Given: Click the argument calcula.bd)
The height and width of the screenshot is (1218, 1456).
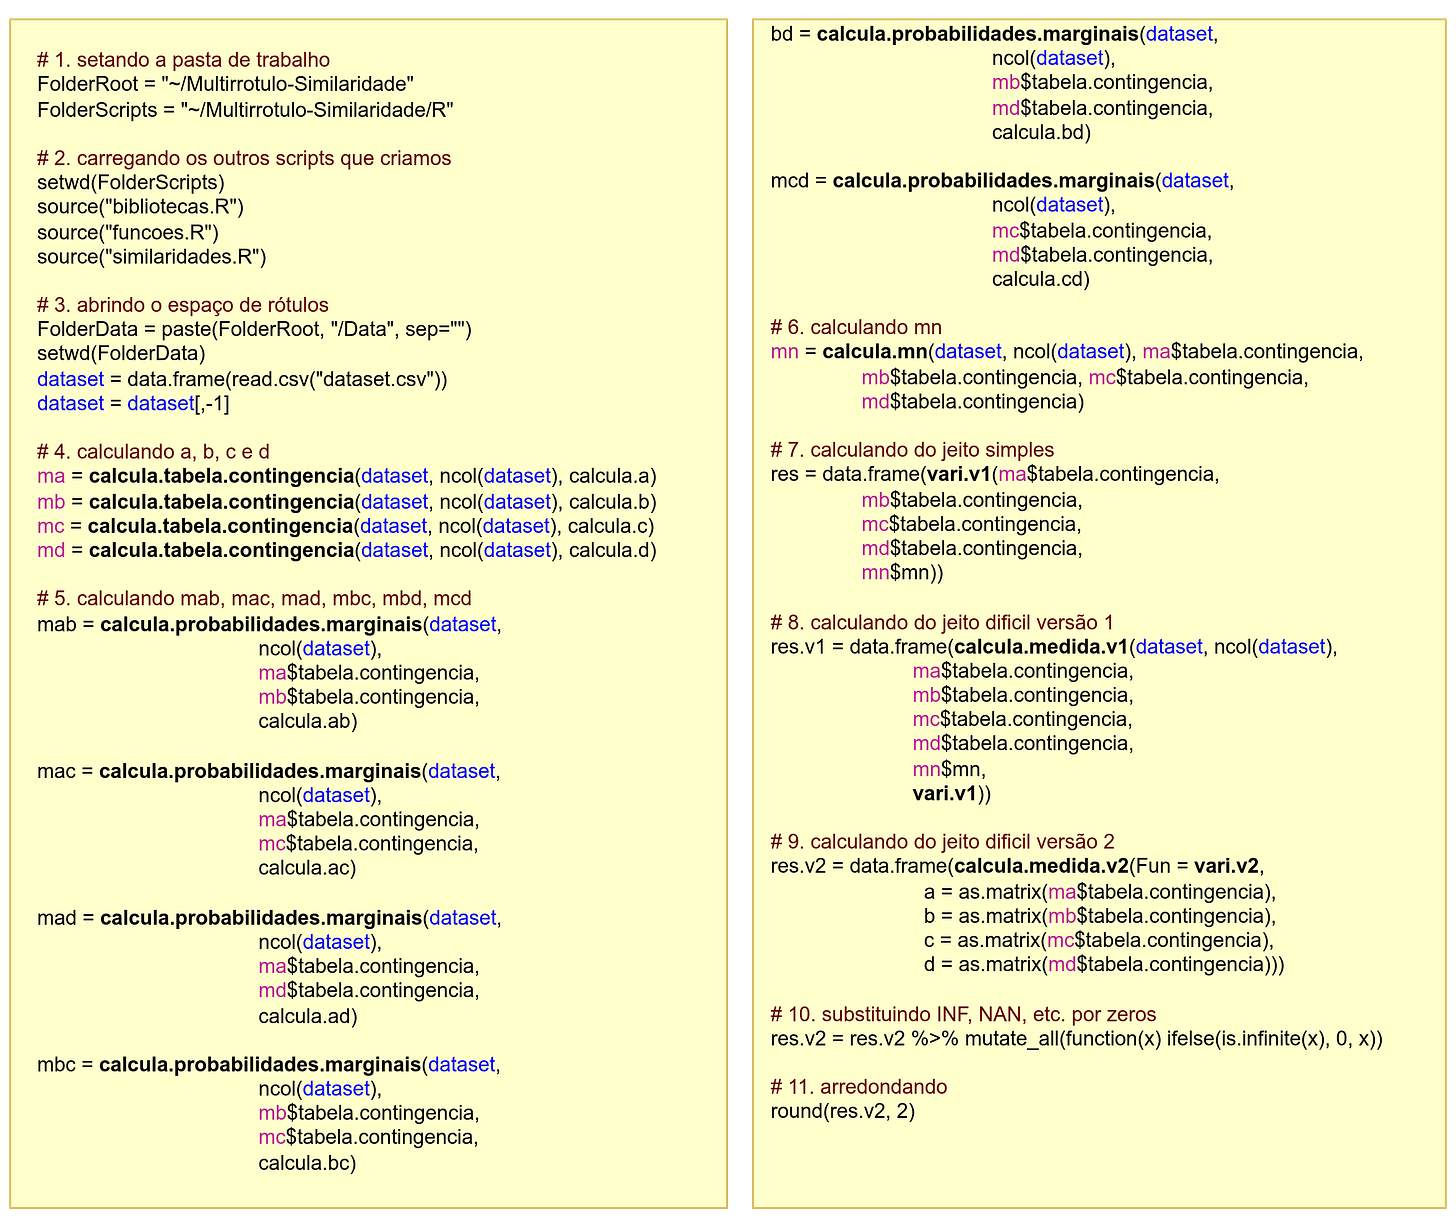Looking at the screenshot, I should pyautogui.click(x=1041, y=132).
